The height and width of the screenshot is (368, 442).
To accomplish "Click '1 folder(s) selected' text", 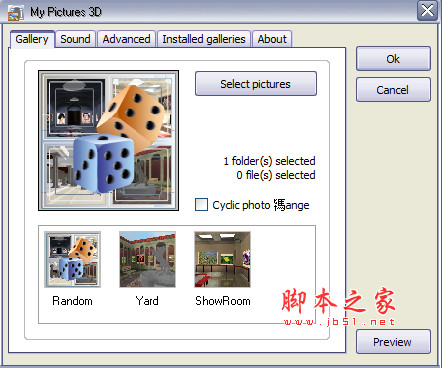I will pos(269,161).
